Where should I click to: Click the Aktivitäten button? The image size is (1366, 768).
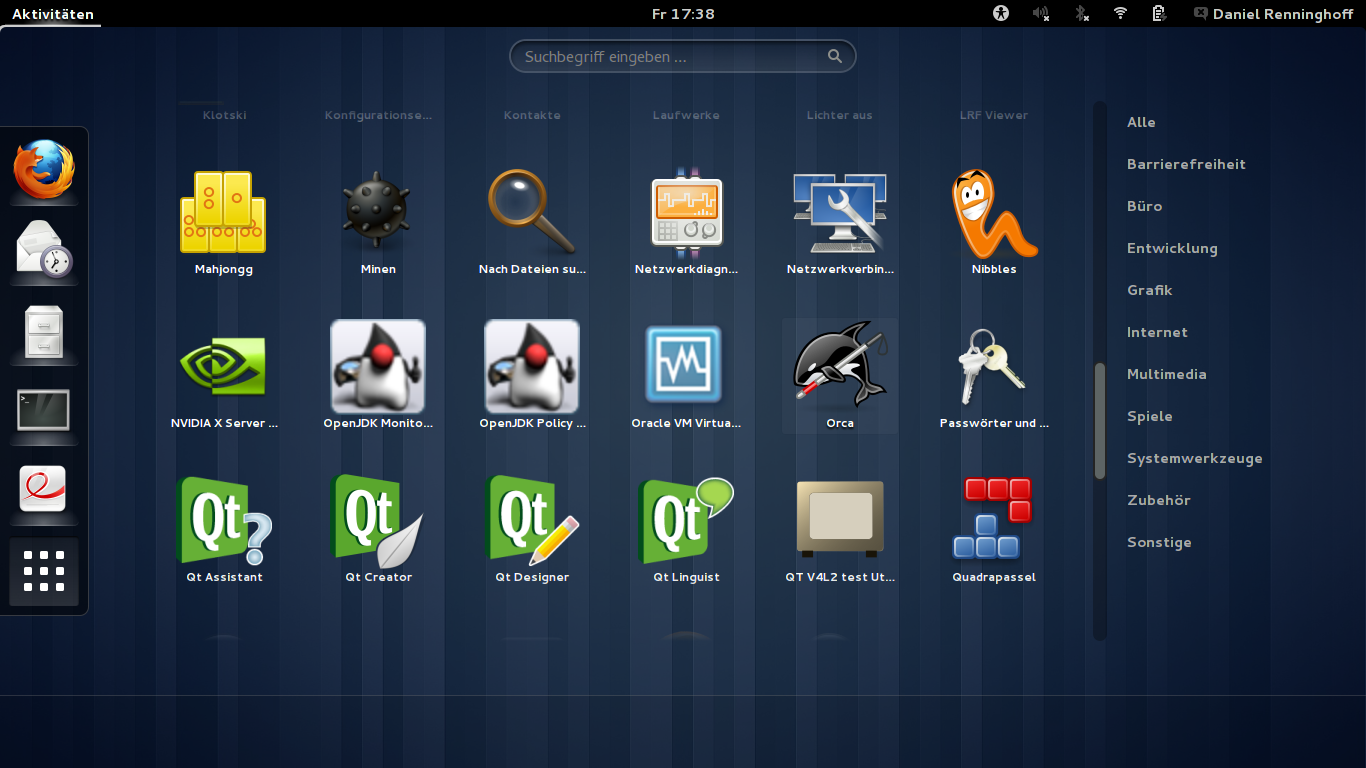tap(53, 14)
